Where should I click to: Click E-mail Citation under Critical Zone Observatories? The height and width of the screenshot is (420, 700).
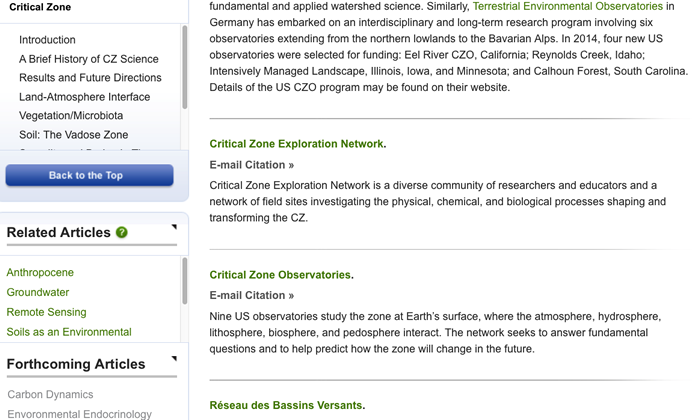[x=252, y=295]
